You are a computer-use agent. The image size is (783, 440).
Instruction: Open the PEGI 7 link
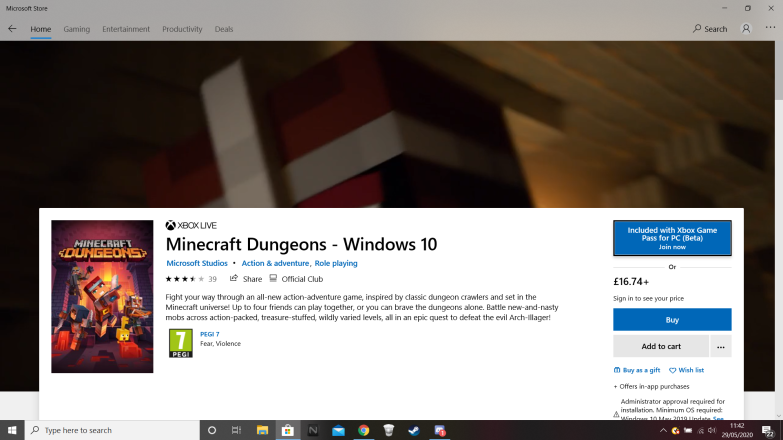tap(210, 334)
